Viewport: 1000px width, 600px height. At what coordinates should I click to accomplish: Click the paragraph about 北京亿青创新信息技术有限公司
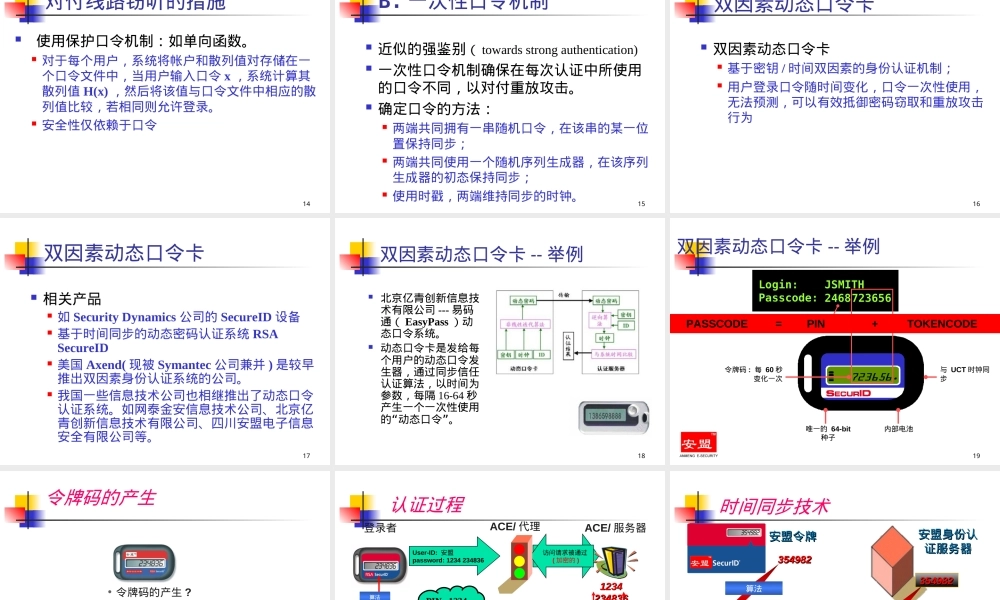[430, 316]
